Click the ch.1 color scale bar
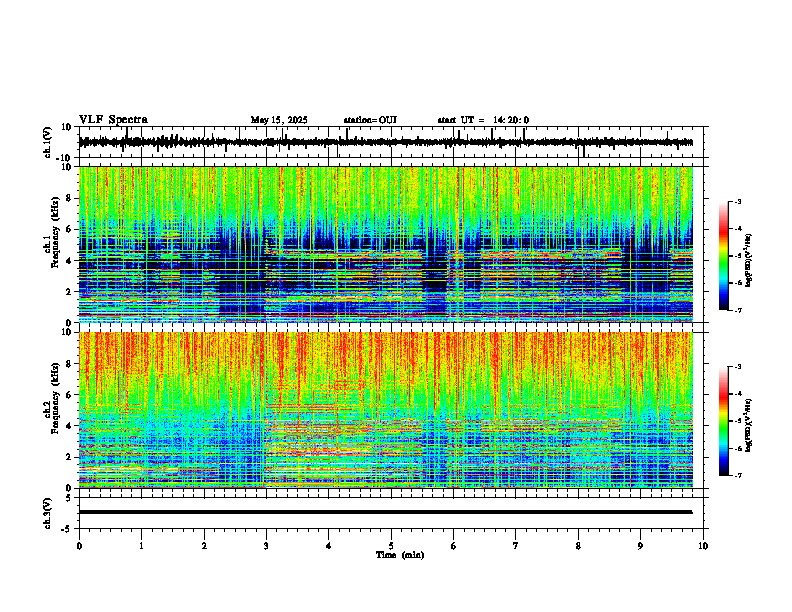The height and width of the screenshot is (612, 792). pyautogui.click(x=723, y=256)
